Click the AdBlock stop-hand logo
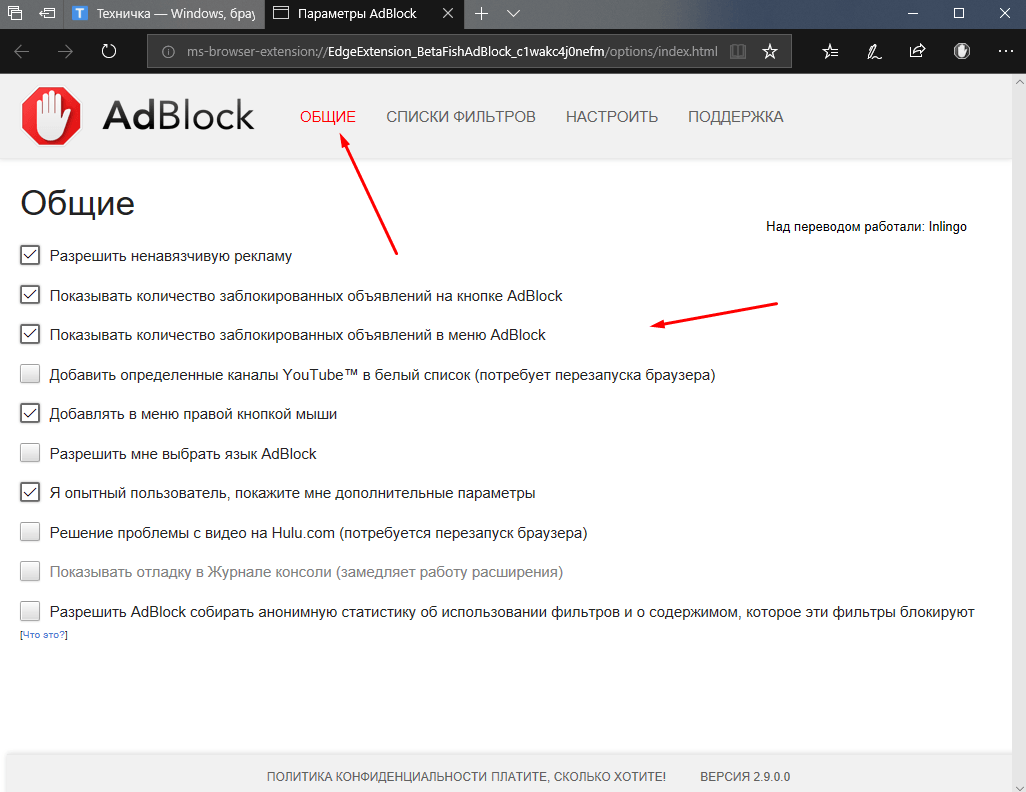This screenshot has height=792, width=1026. (x=50, y=116)
